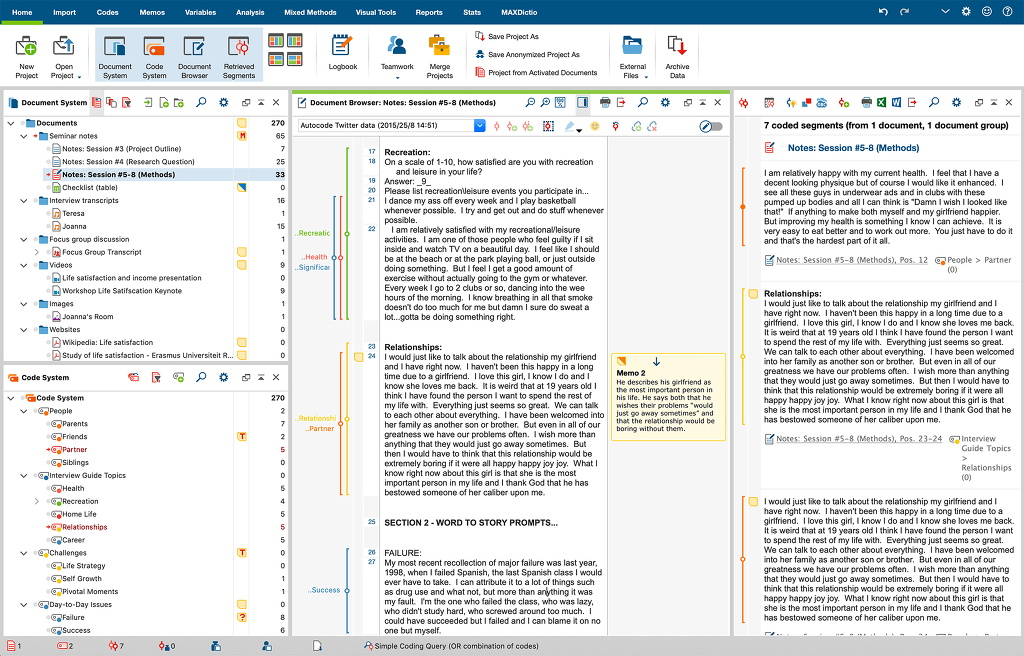Expand the Focus Group Transcript item
Screen dimensions: 1024x656
[x=37, y=252]
